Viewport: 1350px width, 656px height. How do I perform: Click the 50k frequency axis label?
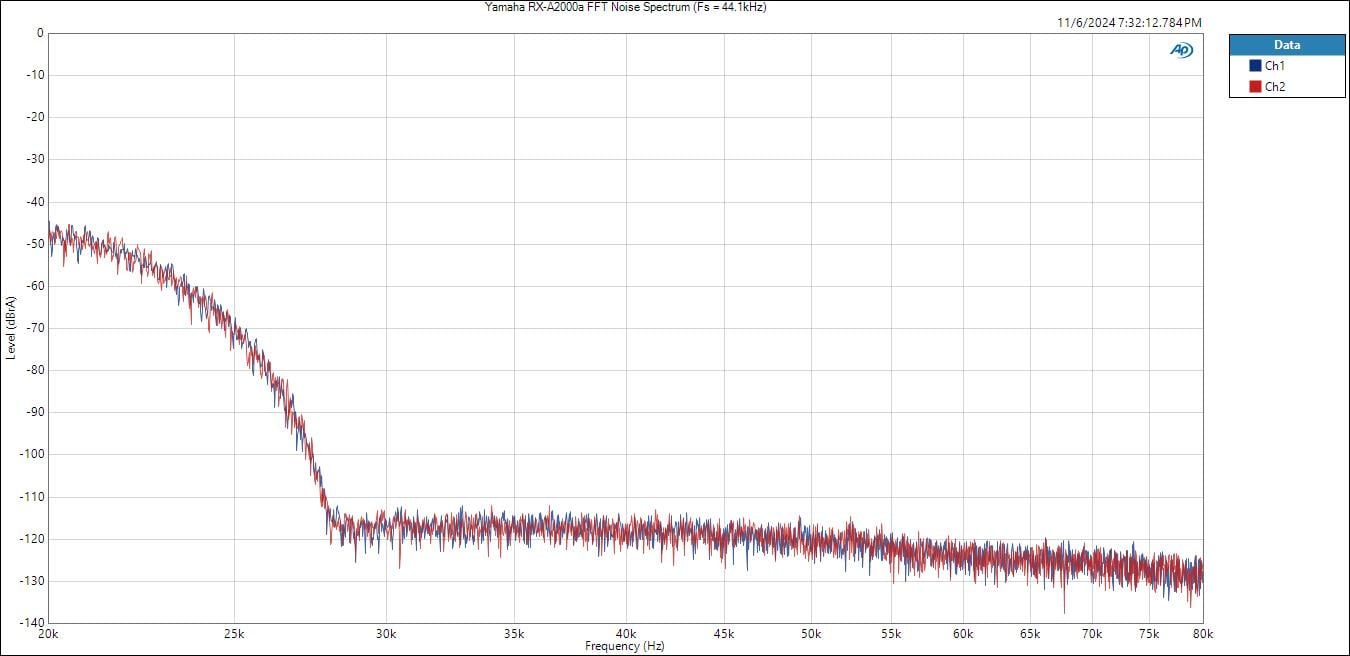(811, 633)
